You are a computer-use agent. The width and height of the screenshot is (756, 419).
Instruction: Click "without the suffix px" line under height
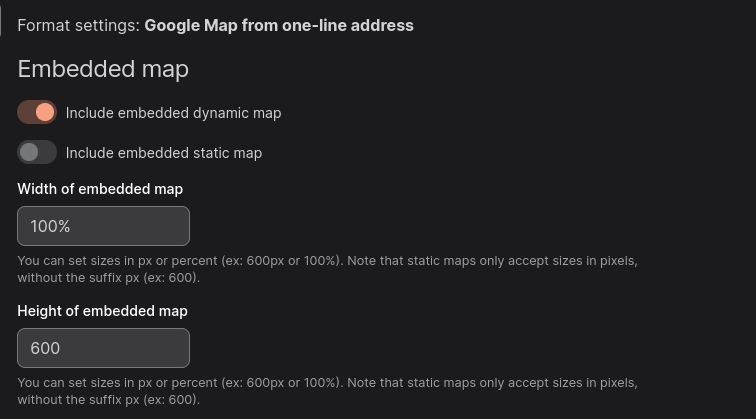point(108,400)
